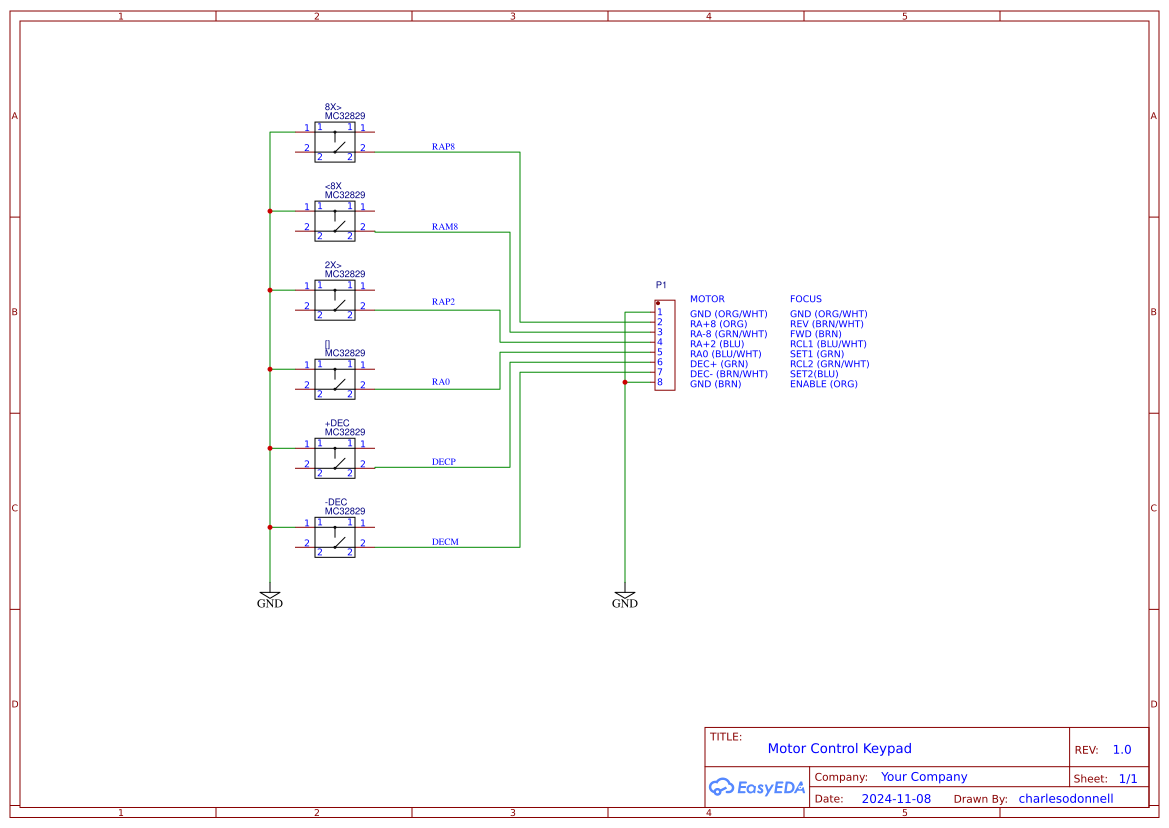Select the DECM wire label
This screenshot has width=1169, height=828.
click(444, 543)
